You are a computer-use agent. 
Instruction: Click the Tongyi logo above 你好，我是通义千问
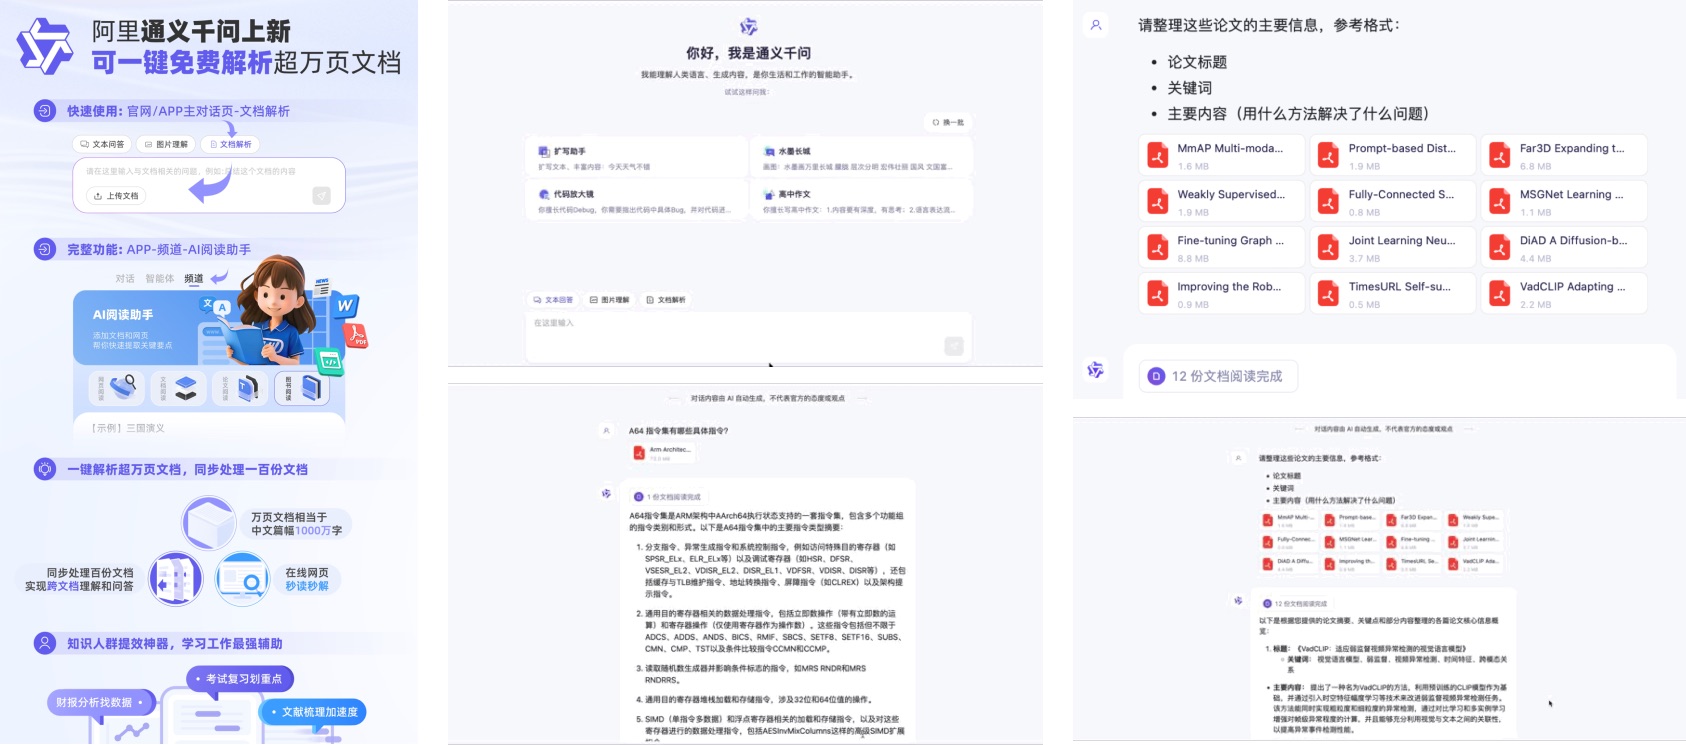tap(748, 27)
